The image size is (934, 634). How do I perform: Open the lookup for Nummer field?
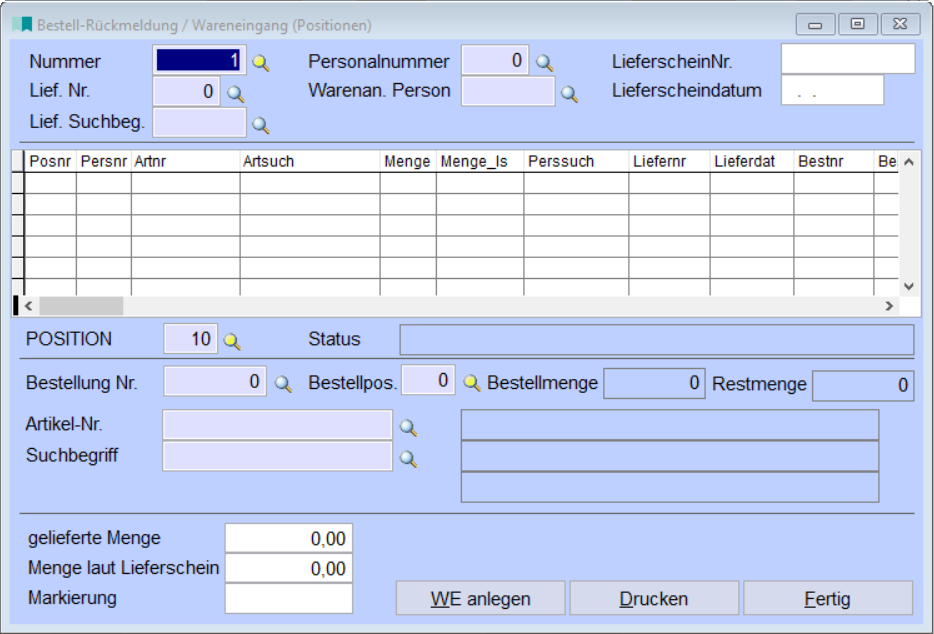coord(261,60)
